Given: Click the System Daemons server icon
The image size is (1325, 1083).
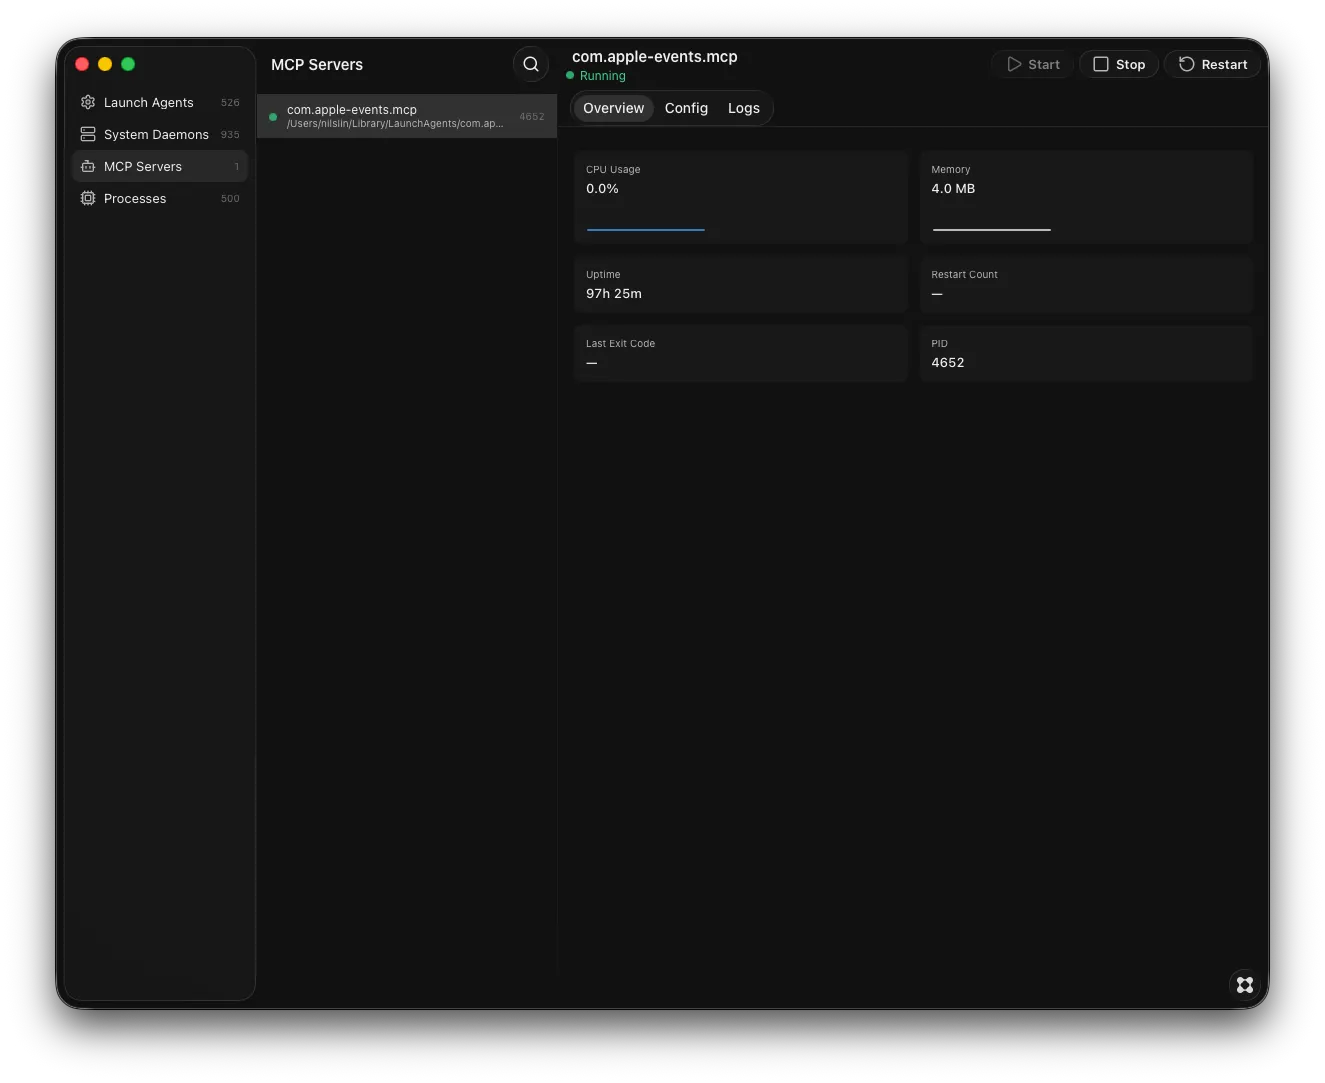Looking at the screenshot, I should [88, 134].
